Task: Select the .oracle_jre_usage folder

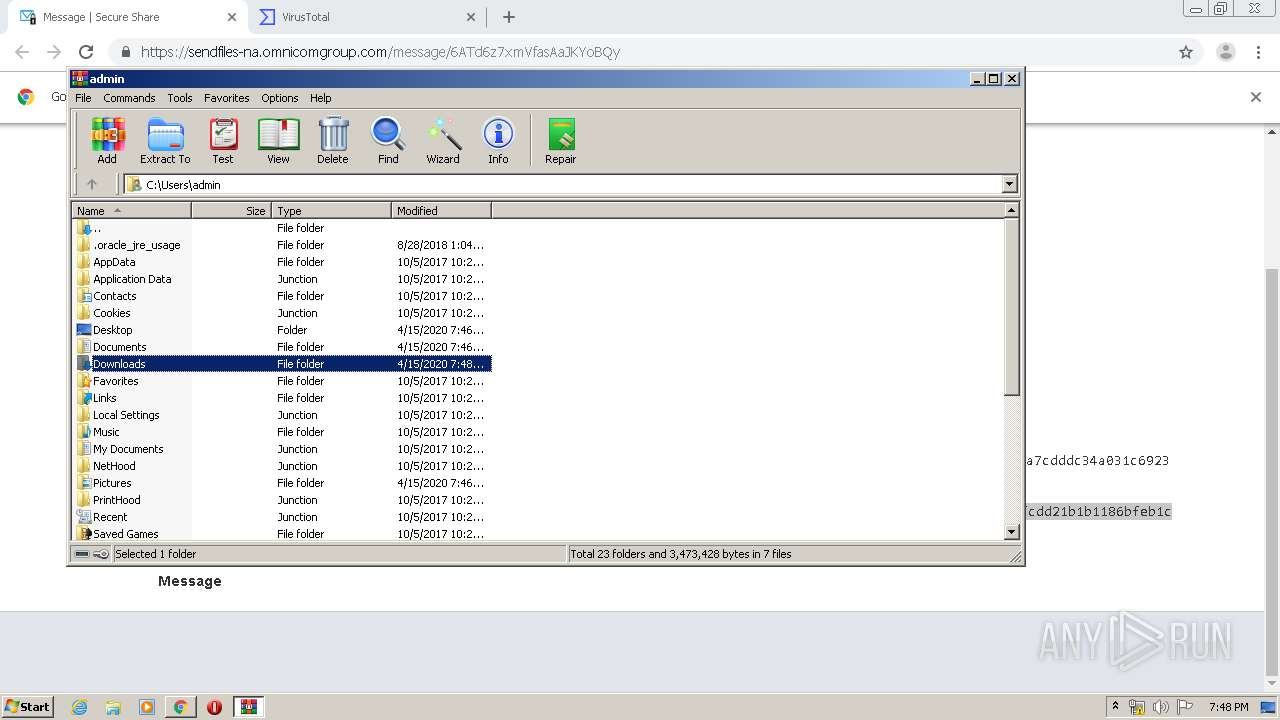Action: click(281, 245)
